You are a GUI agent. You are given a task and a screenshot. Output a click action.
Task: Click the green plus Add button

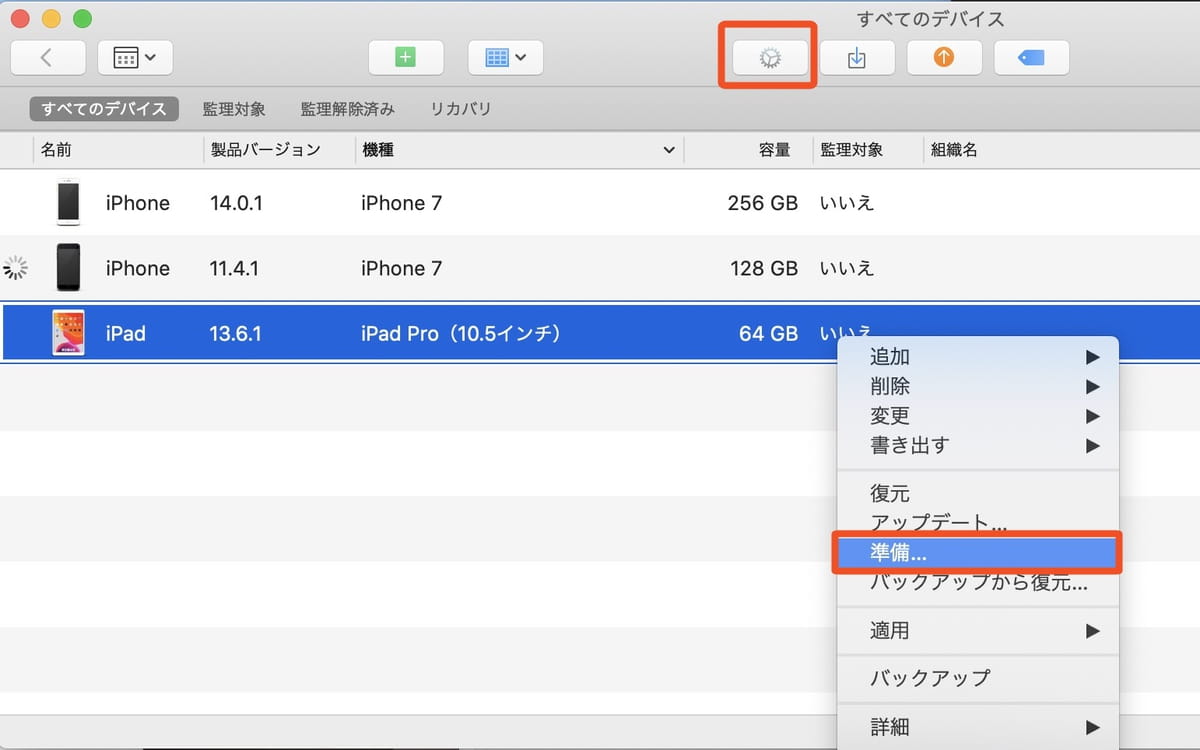coord(406,58)
